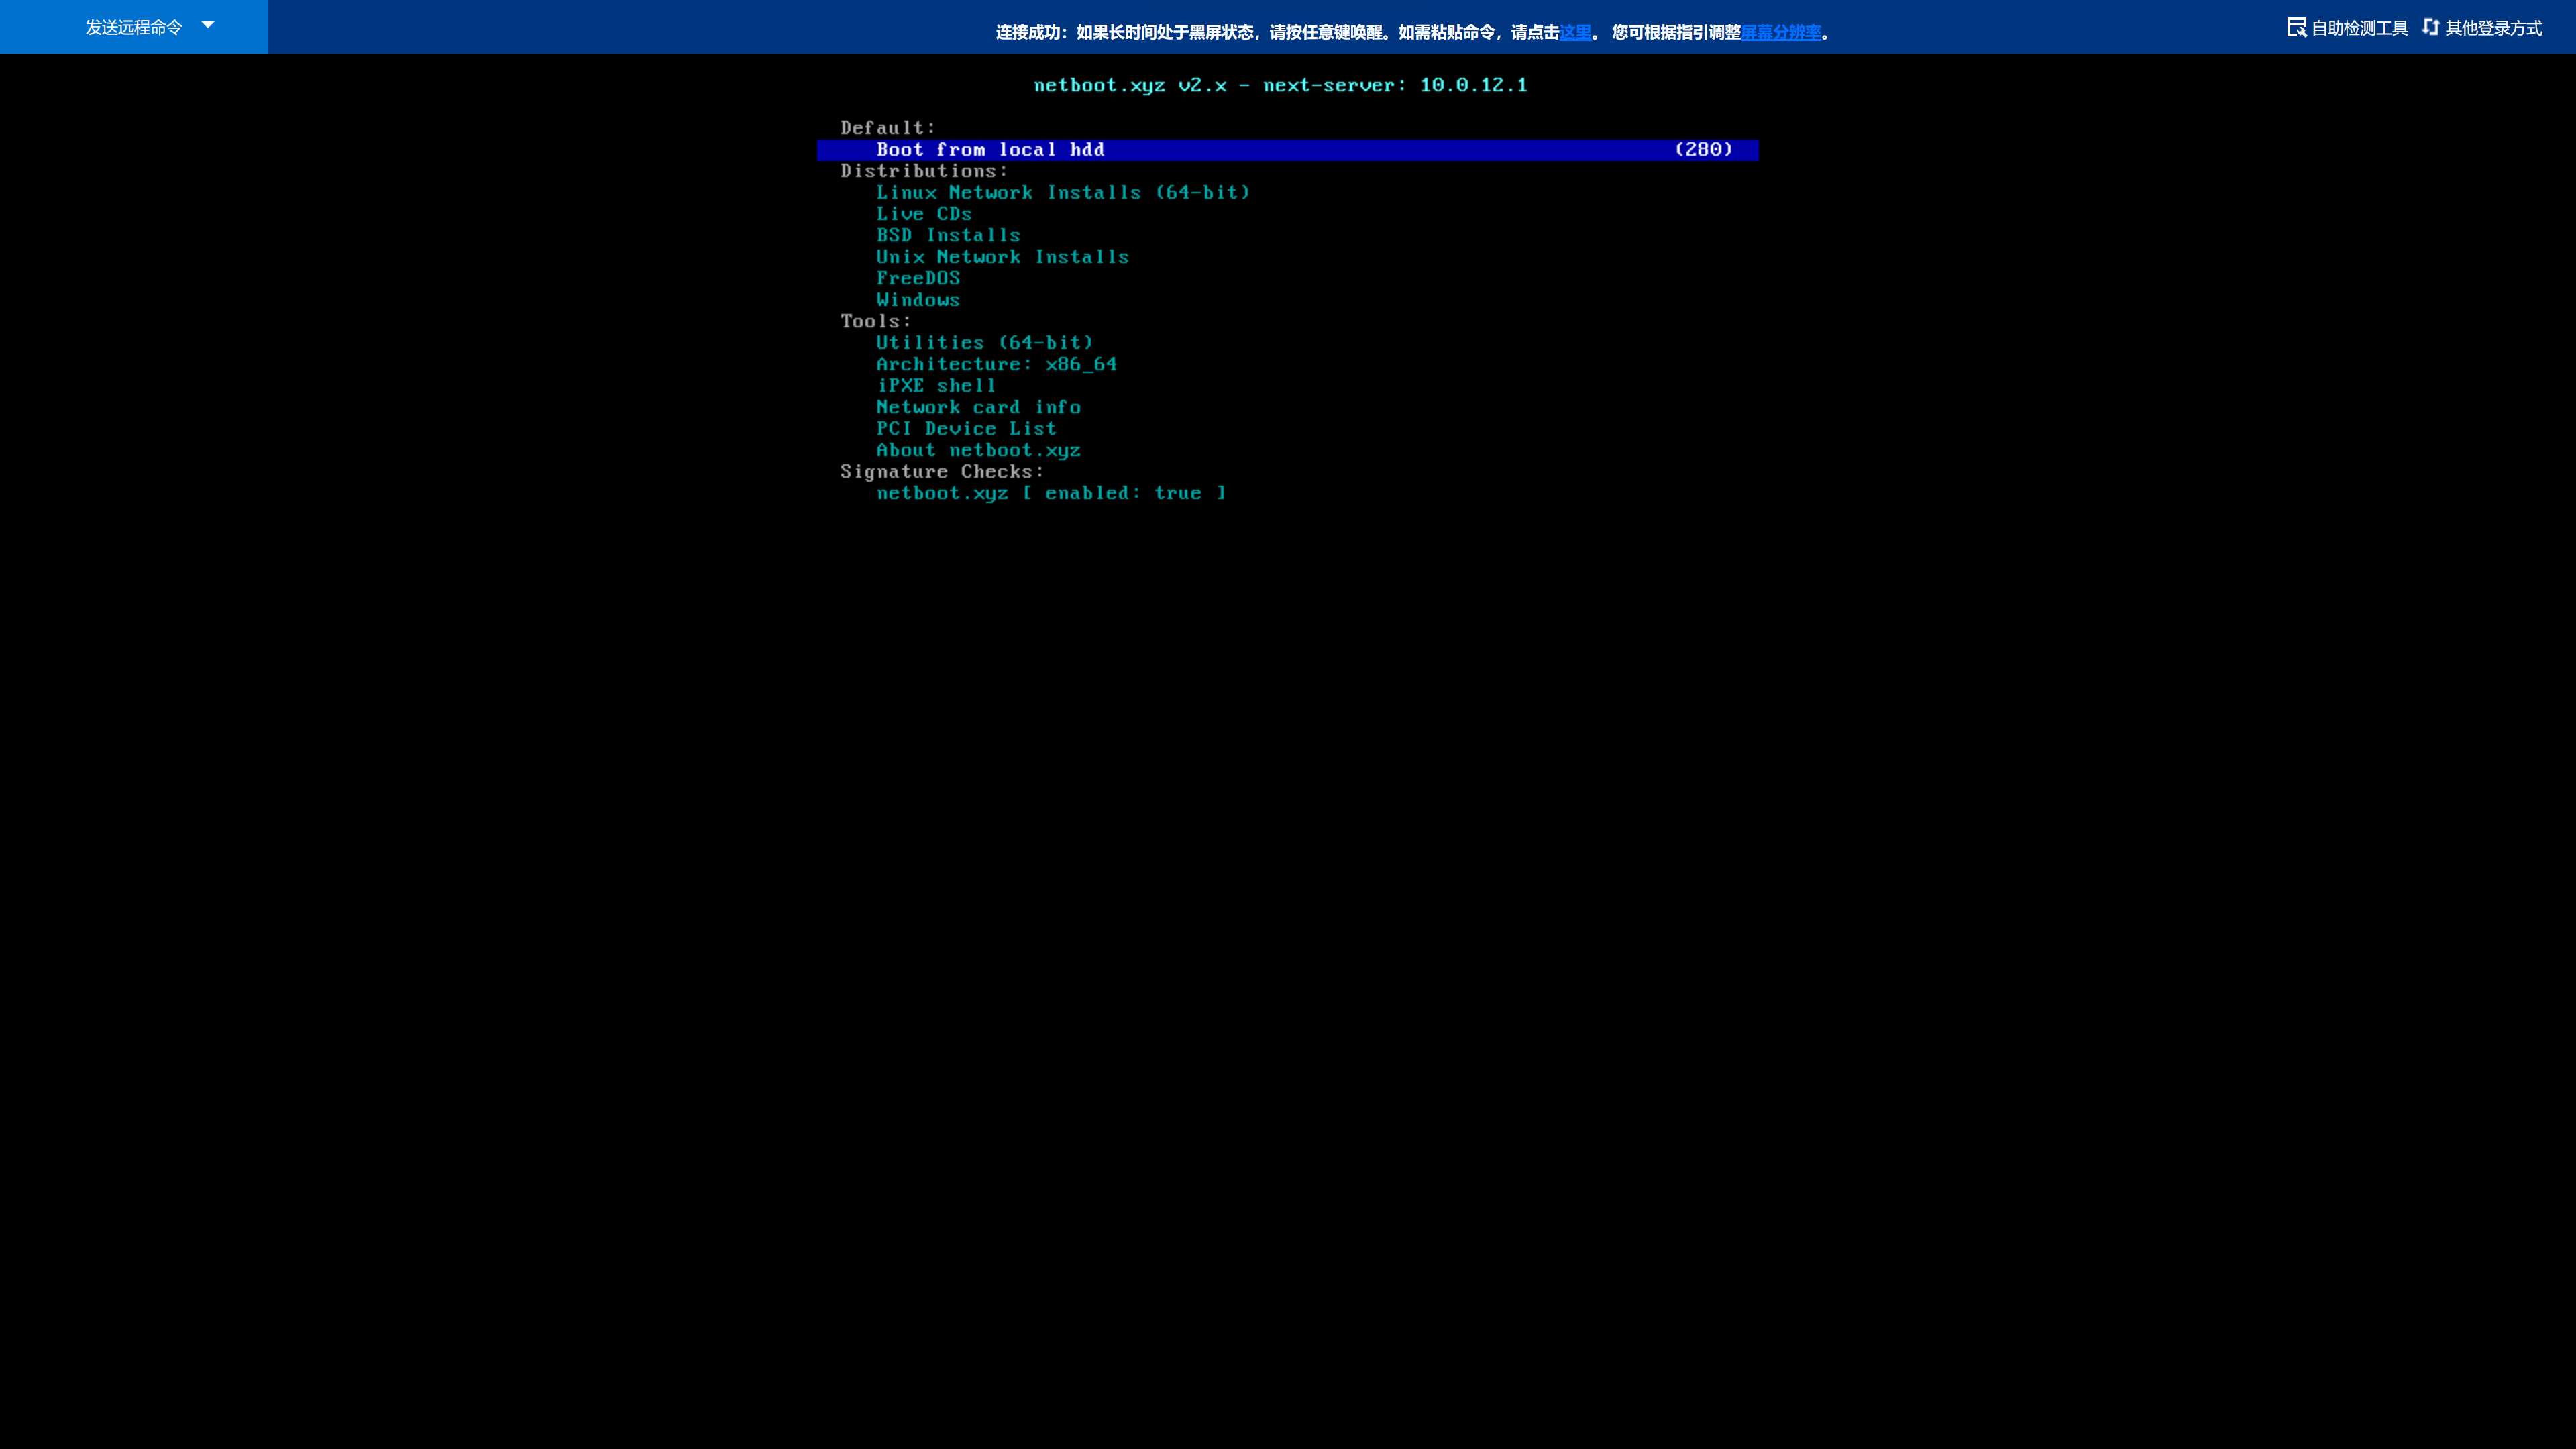Screen dimensions: 2576x1449
Task: Open Utilities (64-bit) tools entry
Action: 985,343
